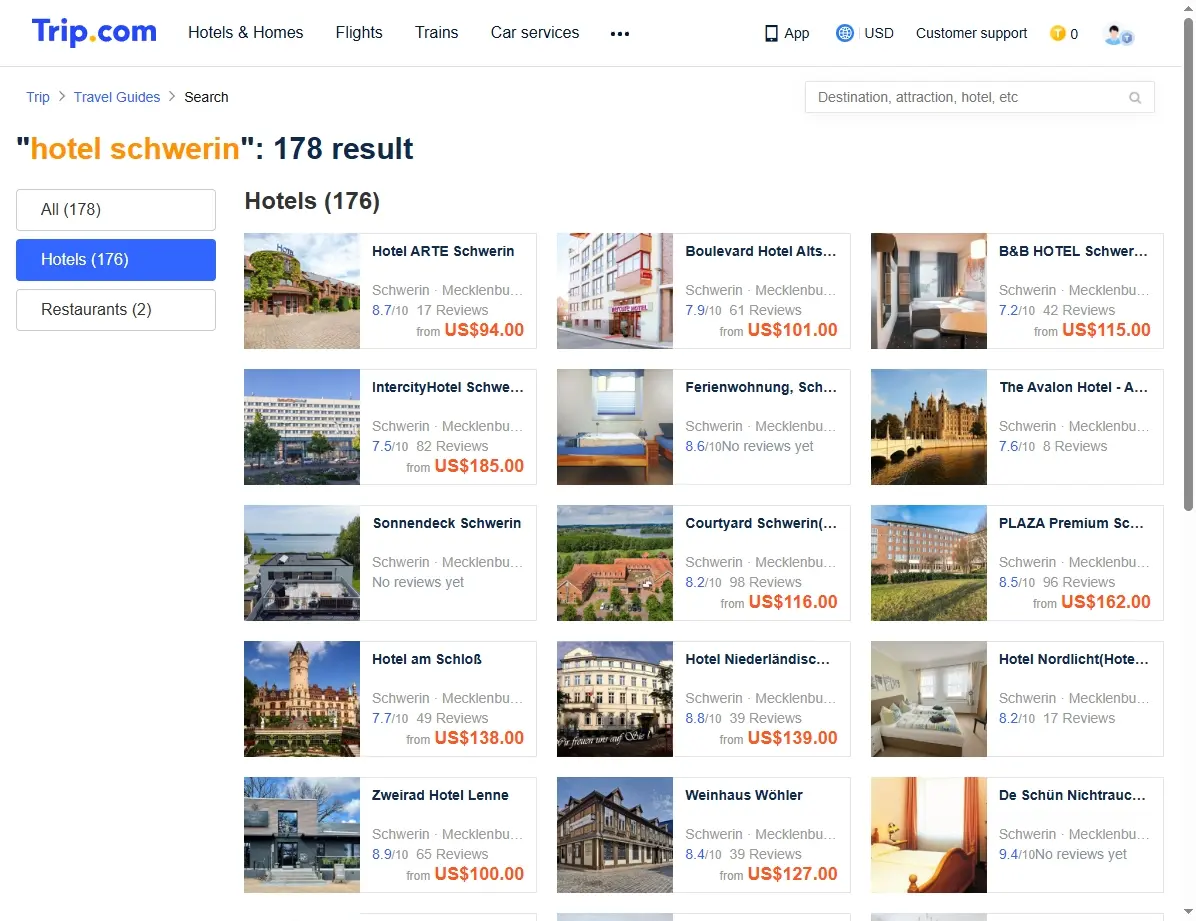Image resolution: width=1196 pixels, height=921 pixels.
Task: Click IntercityHotel Schwe... title
Action: point(448,387)
